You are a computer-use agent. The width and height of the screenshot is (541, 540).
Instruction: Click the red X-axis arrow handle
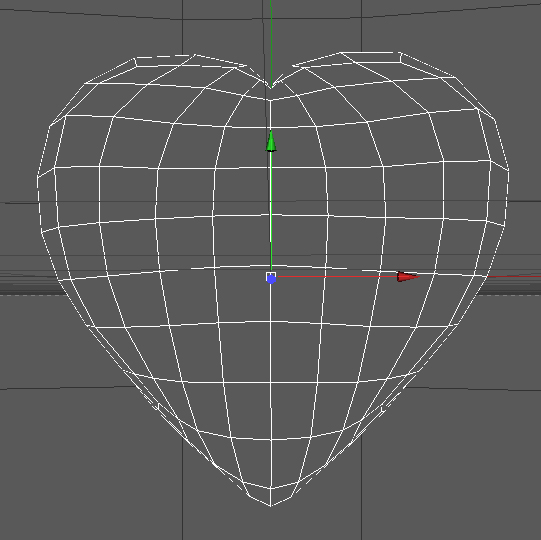click(x=408, y=276)
